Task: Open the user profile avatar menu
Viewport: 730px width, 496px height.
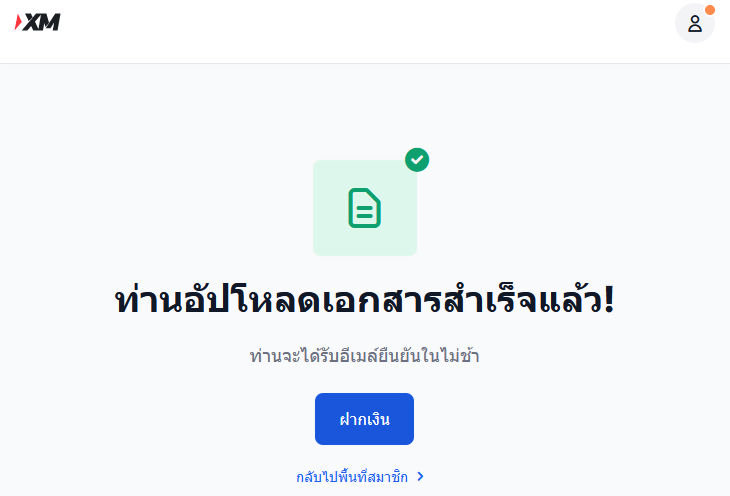Action: tap(695, 23)
